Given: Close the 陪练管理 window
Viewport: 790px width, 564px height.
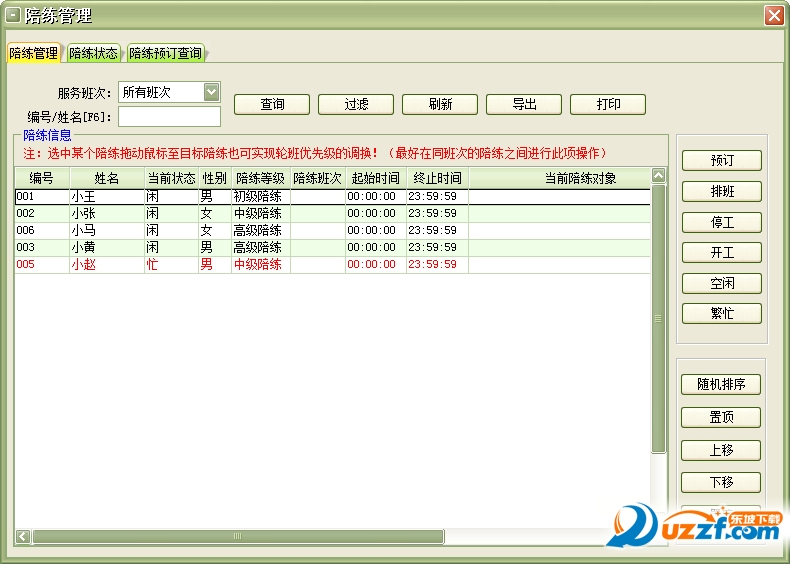Looking at the screenshot, I should [774, 15].
